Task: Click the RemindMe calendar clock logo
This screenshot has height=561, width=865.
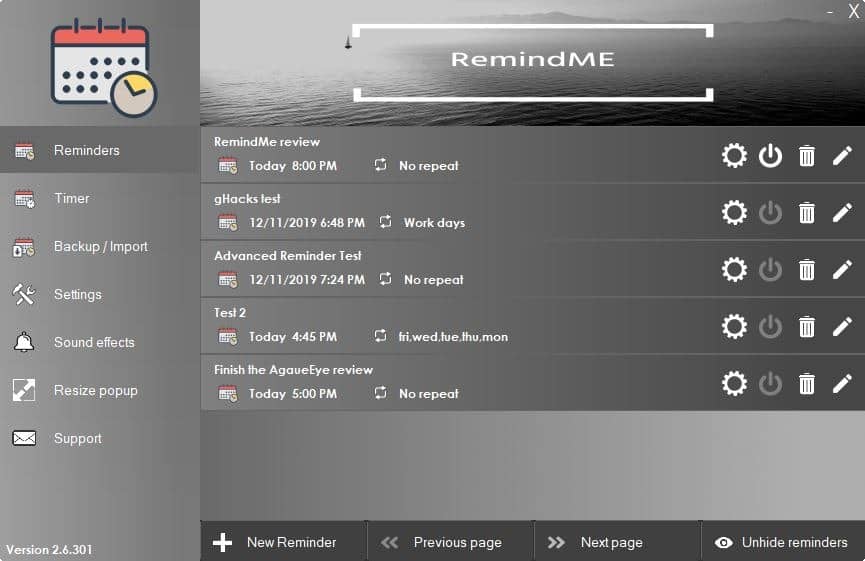Action: pyautogui.click(x=104, y=67)
